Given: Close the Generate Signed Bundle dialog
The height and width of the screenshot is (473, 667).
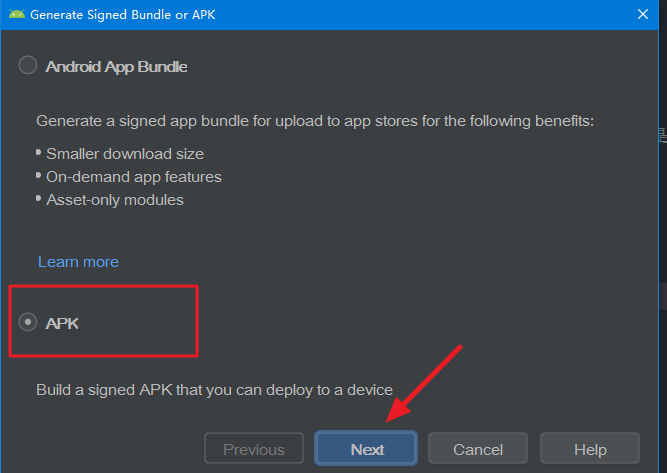Looking at the screenshot, I should coord(643,14).
